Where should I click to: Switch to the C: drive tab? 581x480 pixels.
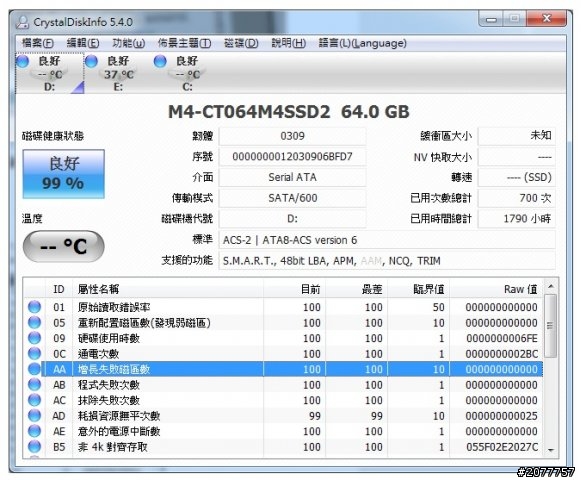click(x=187, y=74)
